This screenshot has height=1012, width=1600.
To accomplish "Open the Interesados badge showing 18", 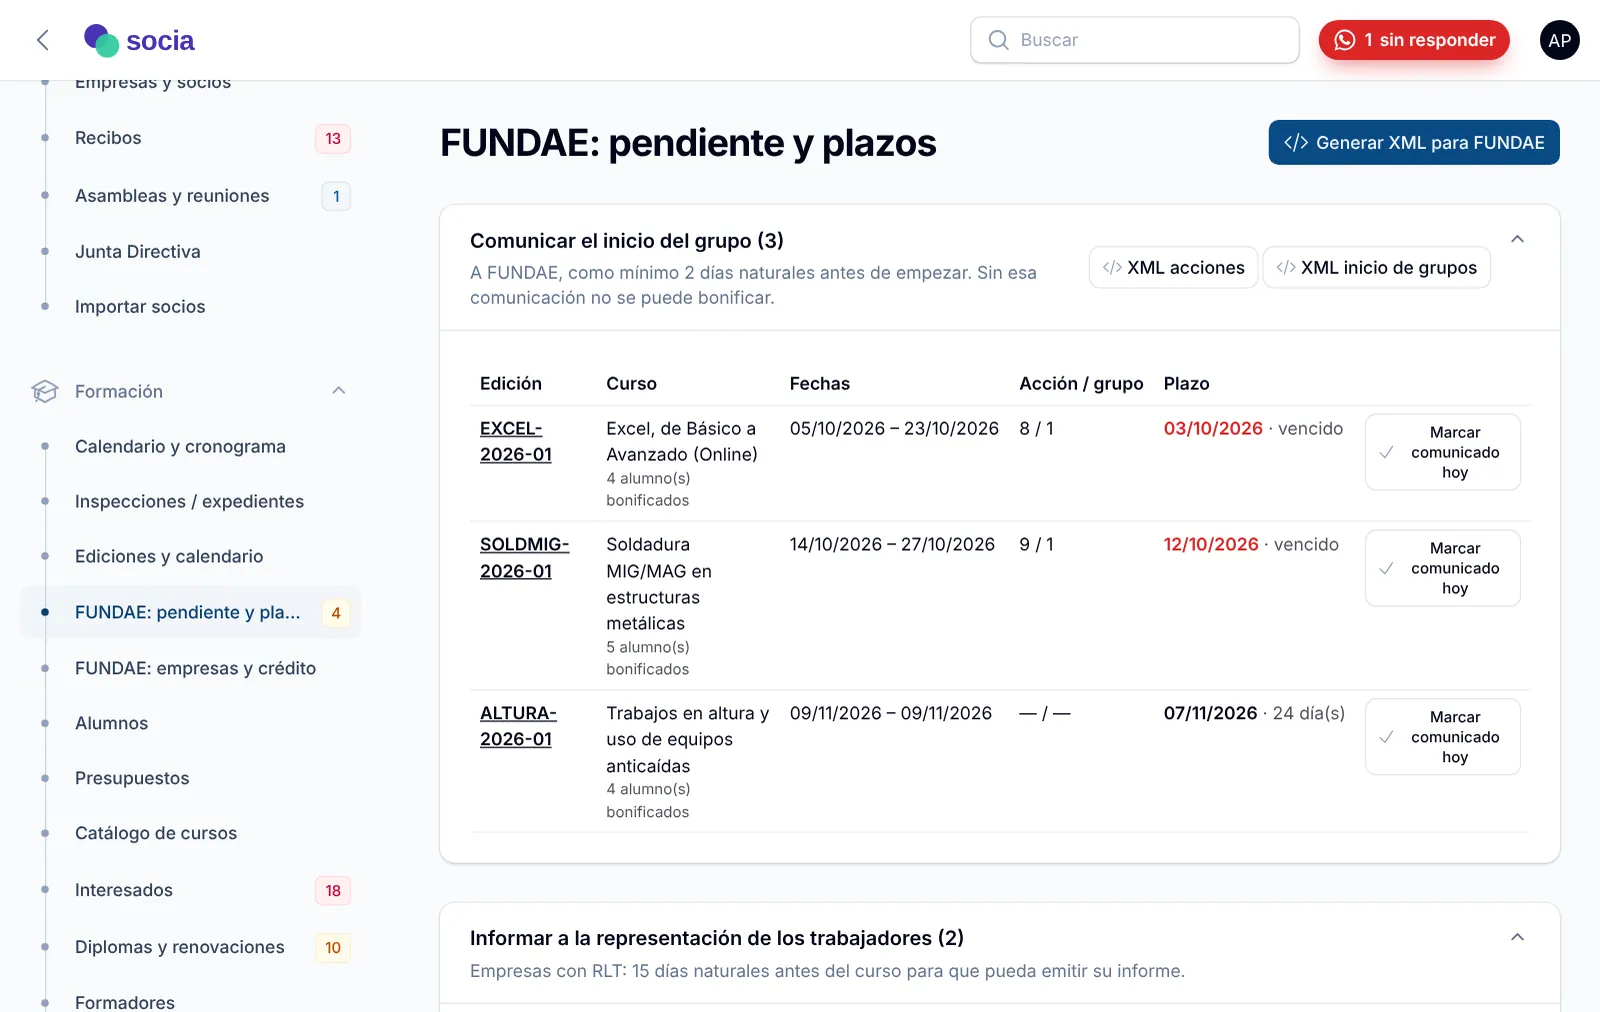I will (333, 890).
